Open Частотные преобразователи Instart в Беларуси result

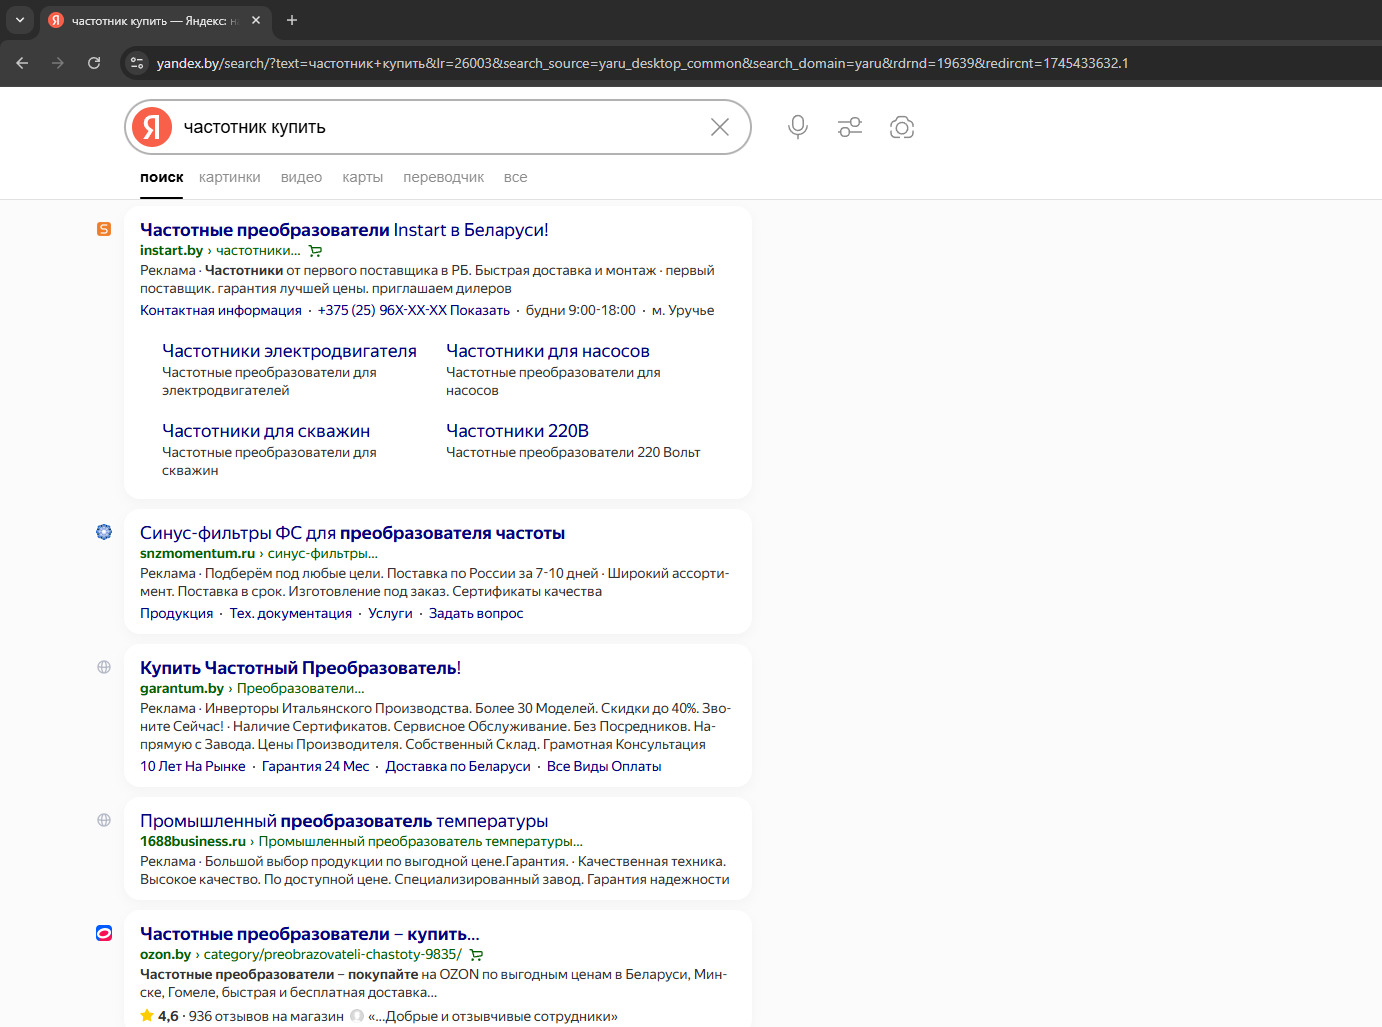click(344, 229)
